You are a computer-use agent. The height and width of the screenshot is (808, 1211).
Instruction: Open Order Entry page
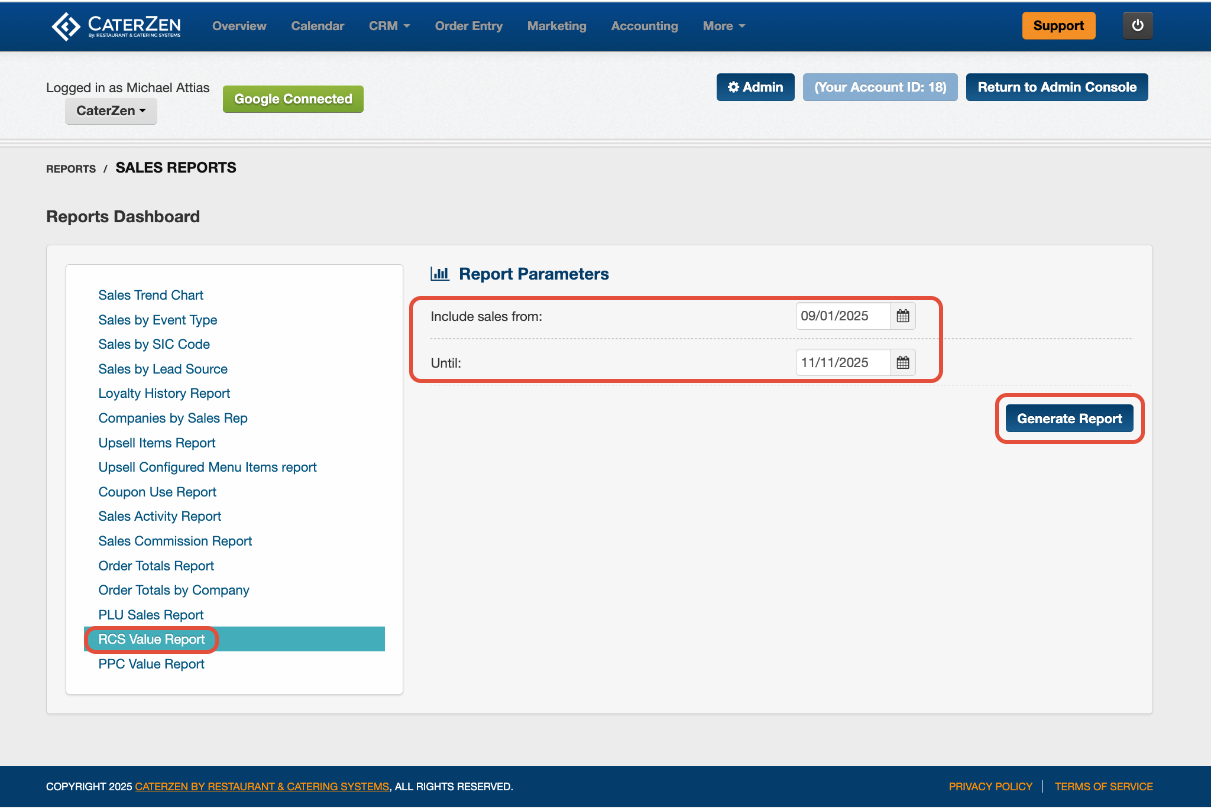coord(469,26)
